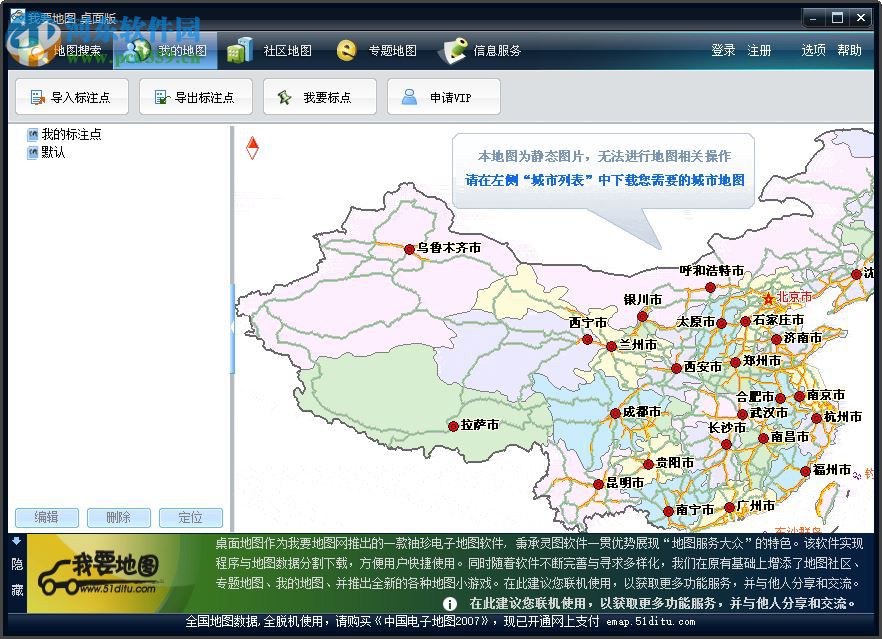Screen dimensions: 882x639
Task: Click the 导出标注点 export icon
Action: 160,97
